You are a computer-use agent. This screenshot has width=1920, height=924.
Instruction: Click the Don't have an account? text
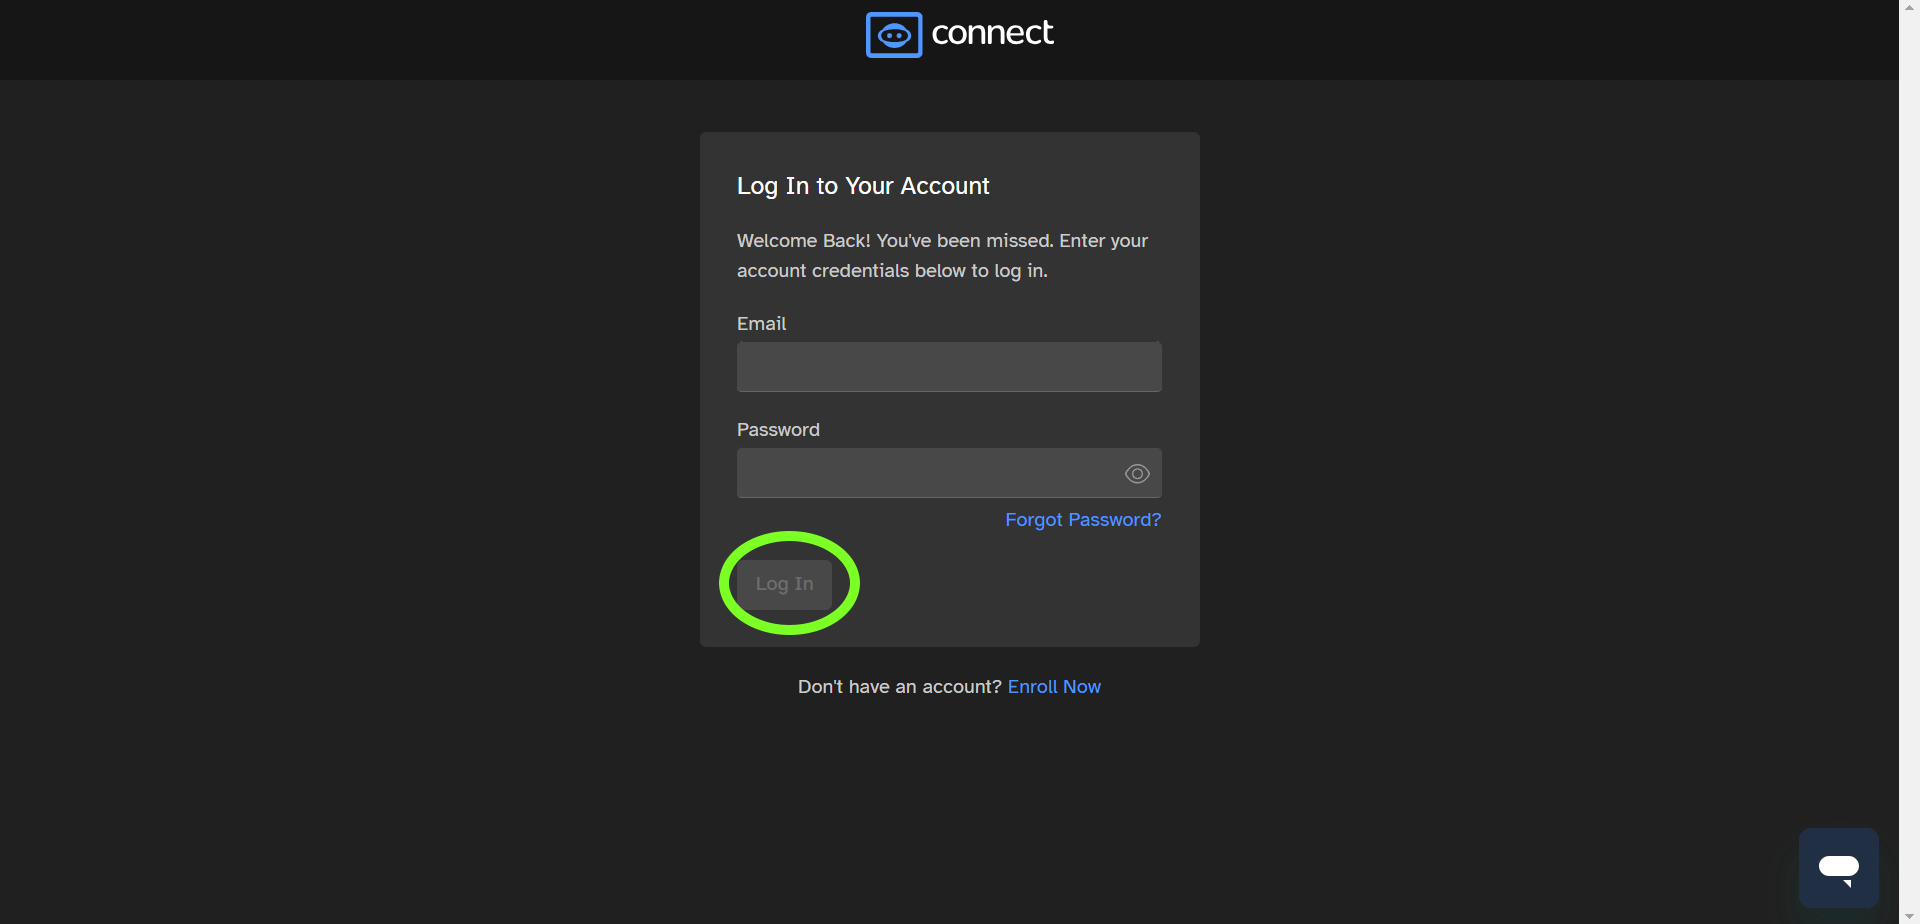[899, 687]
